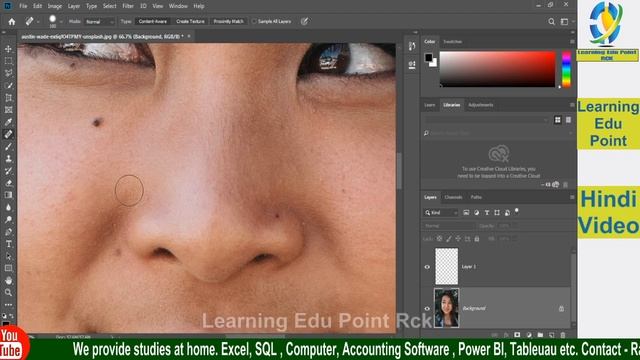Pick a hue from the spectrum slider
Image resolution: width=640 pixels, height=360 pixels.
tap(566, 69)
